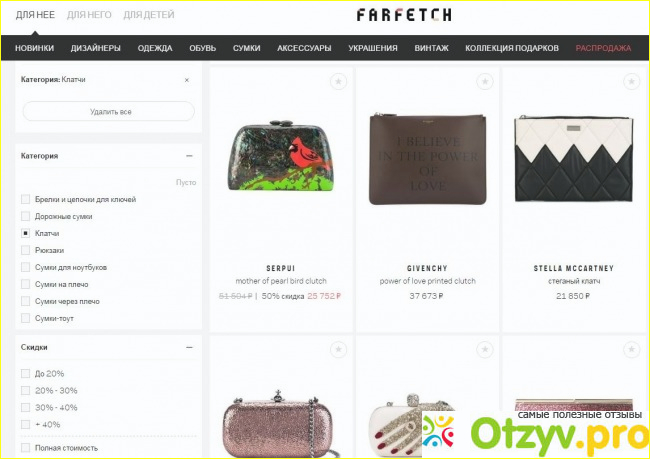Click wishlist star on glitter chain clutch
Screen dimensions: 650x459
pyautogui.click(x=338, y=350)
